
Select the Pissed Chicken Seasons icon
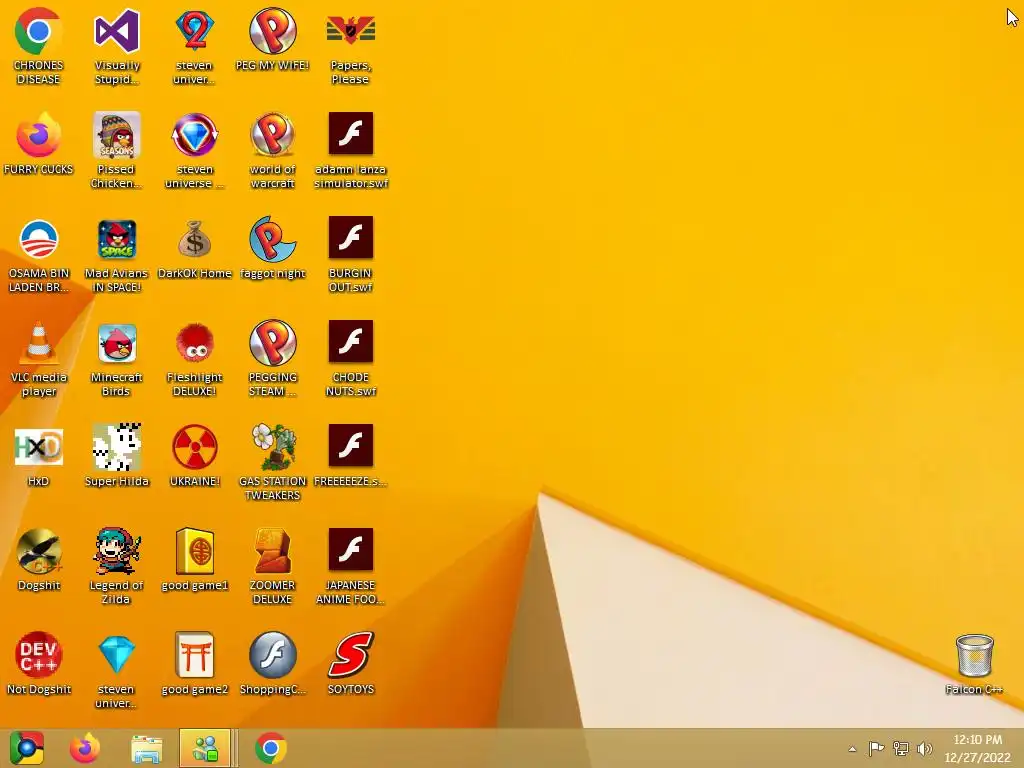(116, 150)
